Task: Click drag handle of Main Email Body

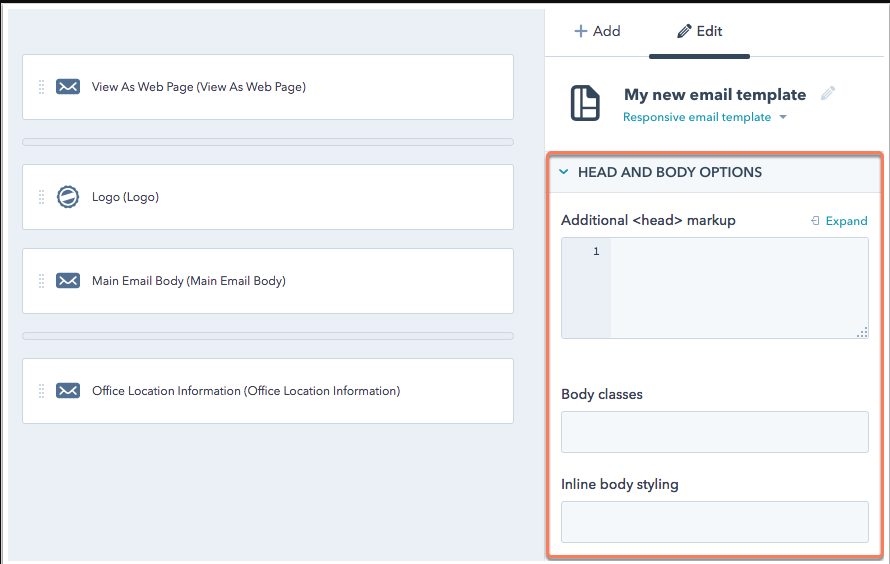Action: [x=41, y=281]
